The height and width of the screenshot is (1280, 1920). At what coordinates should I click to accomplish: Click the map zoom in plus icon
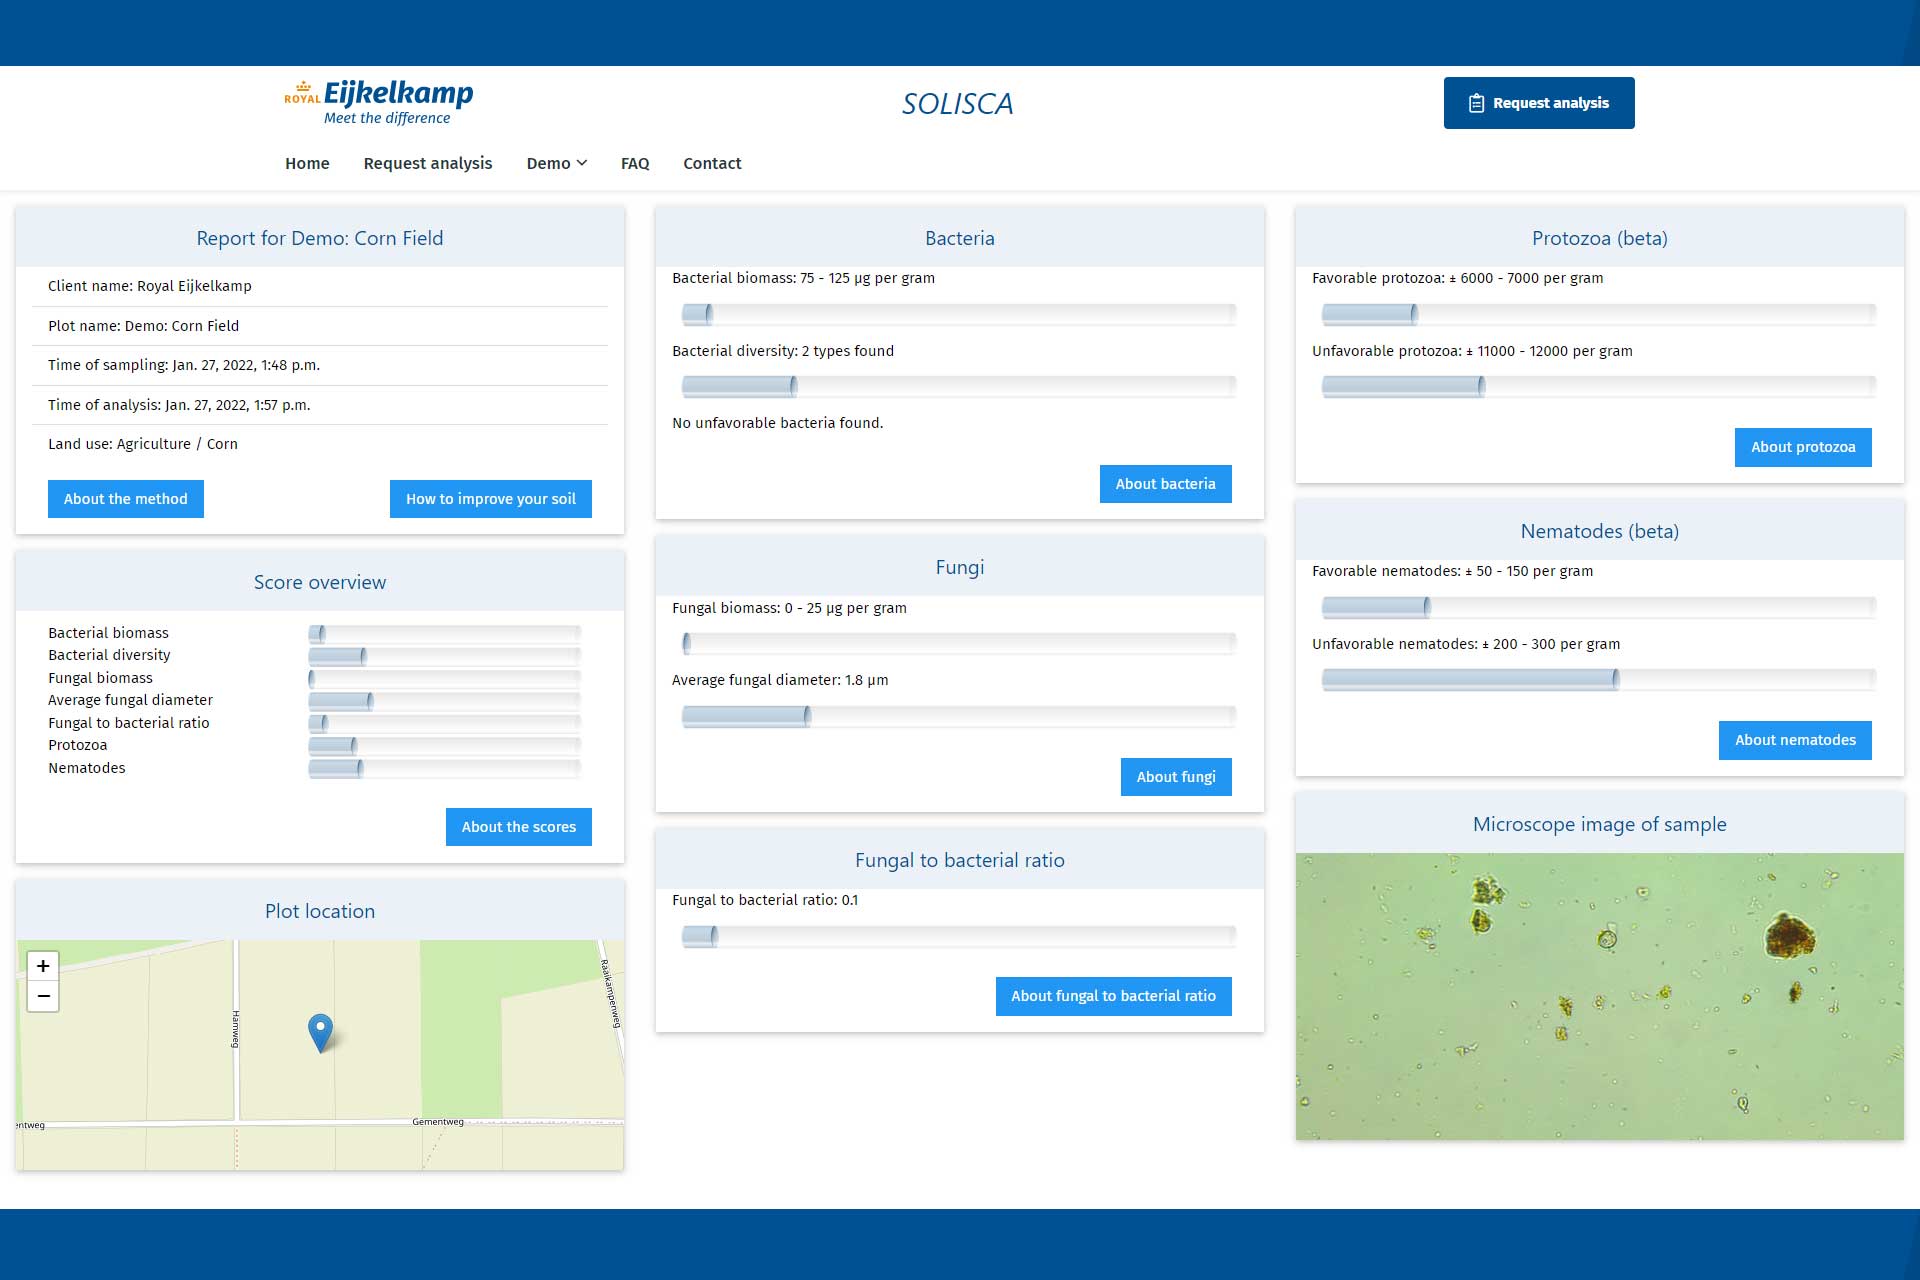click(x=43, y=965)
